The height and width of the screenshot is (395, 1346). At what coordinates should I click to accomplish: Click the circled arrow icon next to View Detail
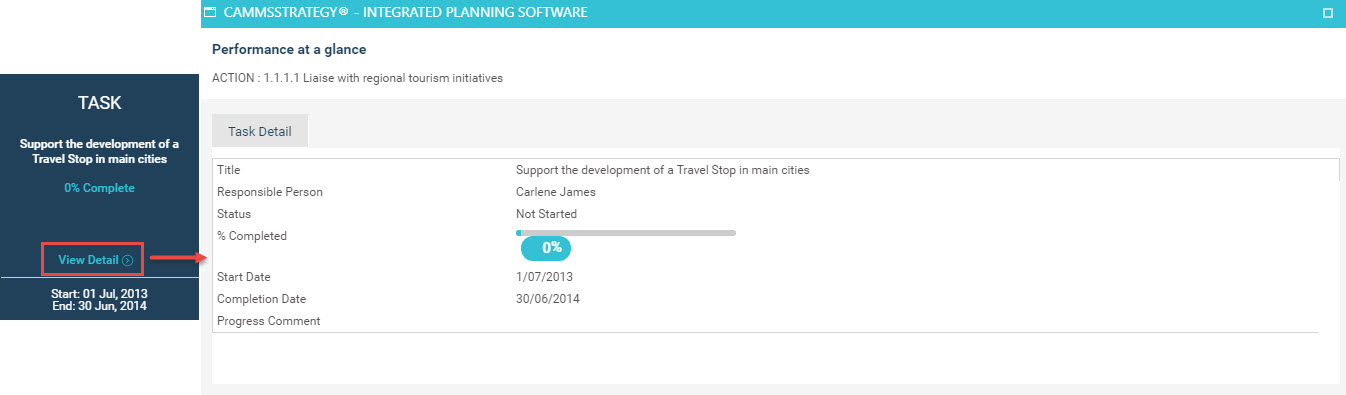127,260
